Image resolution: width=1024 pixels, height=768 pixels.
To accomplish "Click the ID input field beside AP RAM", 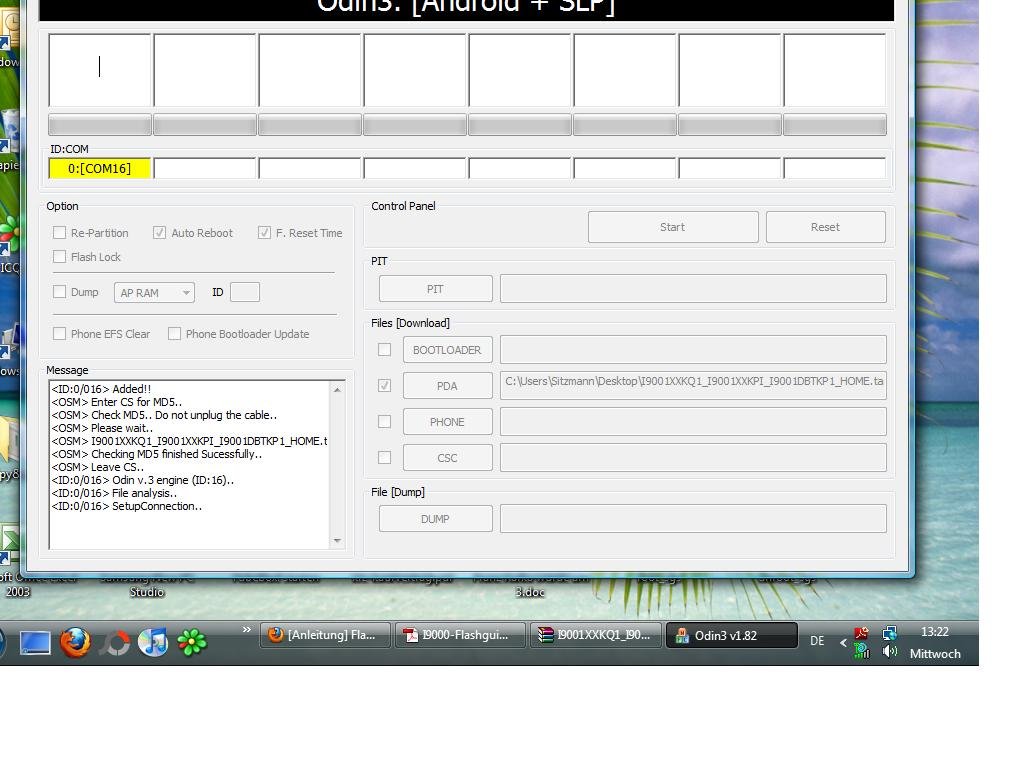I will click(245, 292).
